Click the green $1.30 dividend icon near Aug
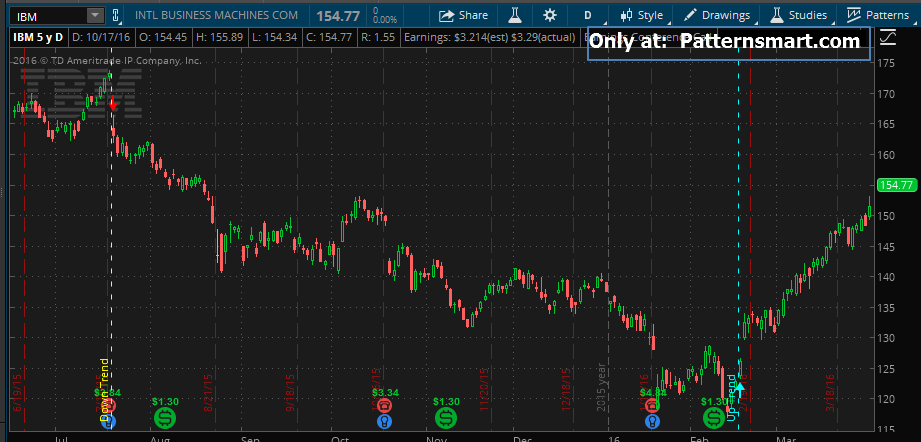The height and width of the screenshot is (442, 921). pyautogui.click(x=165, y=418)
